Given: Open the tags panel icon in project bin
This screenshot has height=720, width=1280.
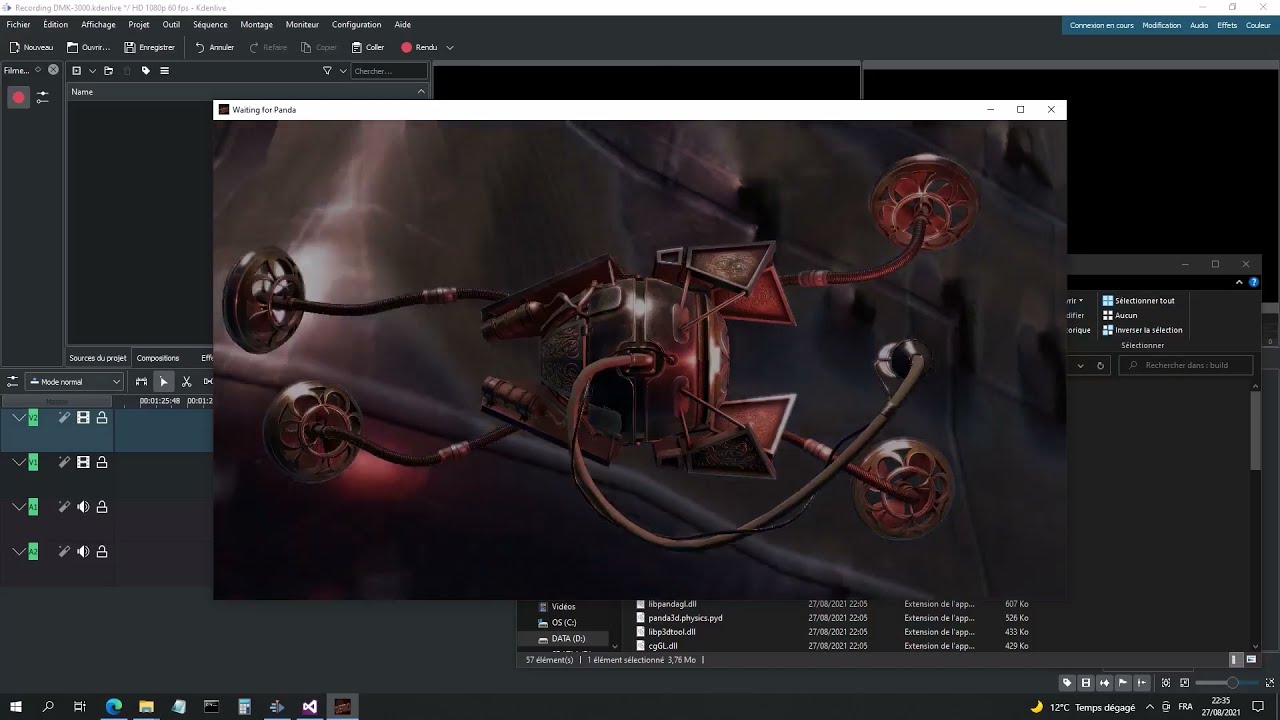Looking at the screenshot, I should point(145,71).
